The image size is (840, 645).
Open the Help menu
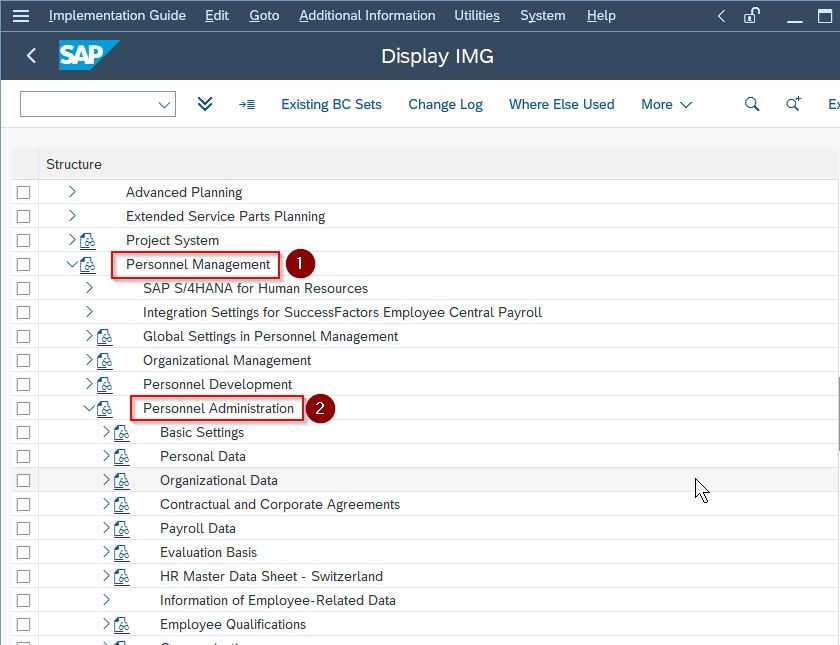pyautogui.click(x=601, y=16)
